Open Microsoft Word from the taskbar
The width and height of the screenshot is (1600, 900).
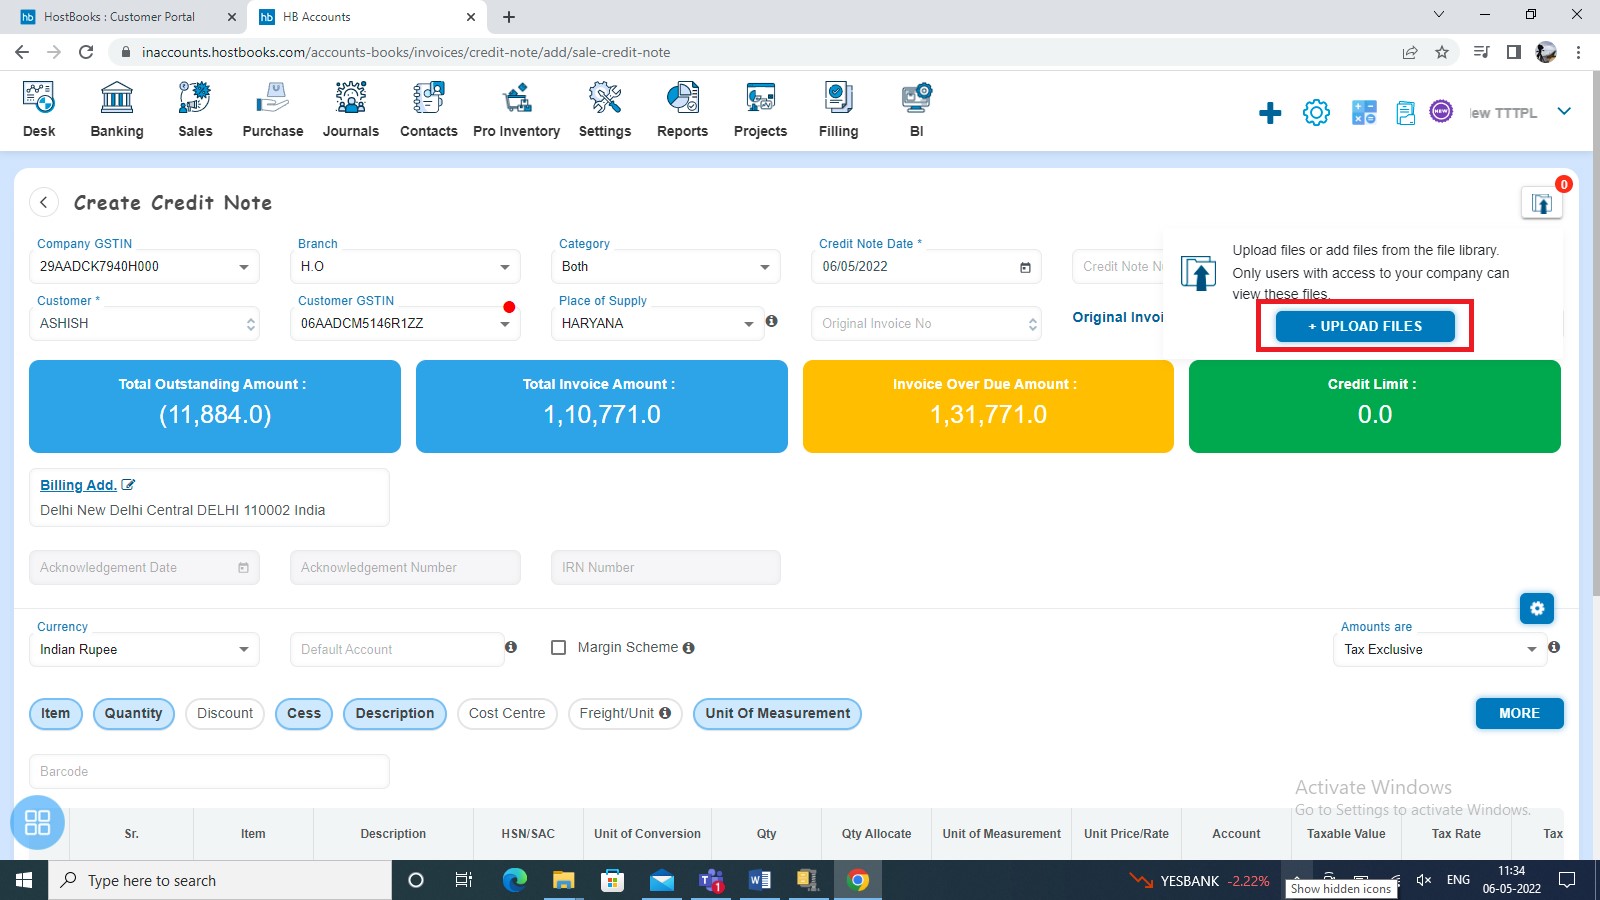[x=760, y=880]
